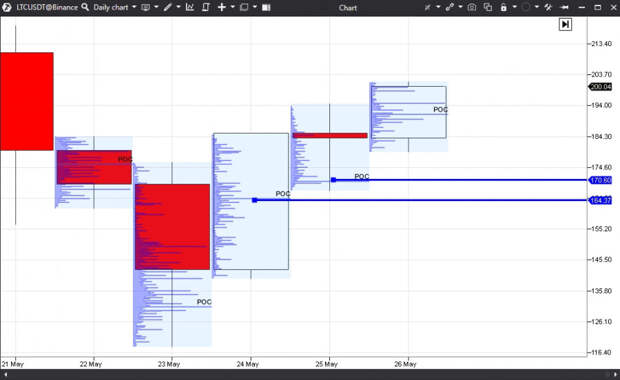Image resolution: width=620 pixels, height=380 pixels.
Task: Click the snapshot camera icon
Action: (471, 7)
